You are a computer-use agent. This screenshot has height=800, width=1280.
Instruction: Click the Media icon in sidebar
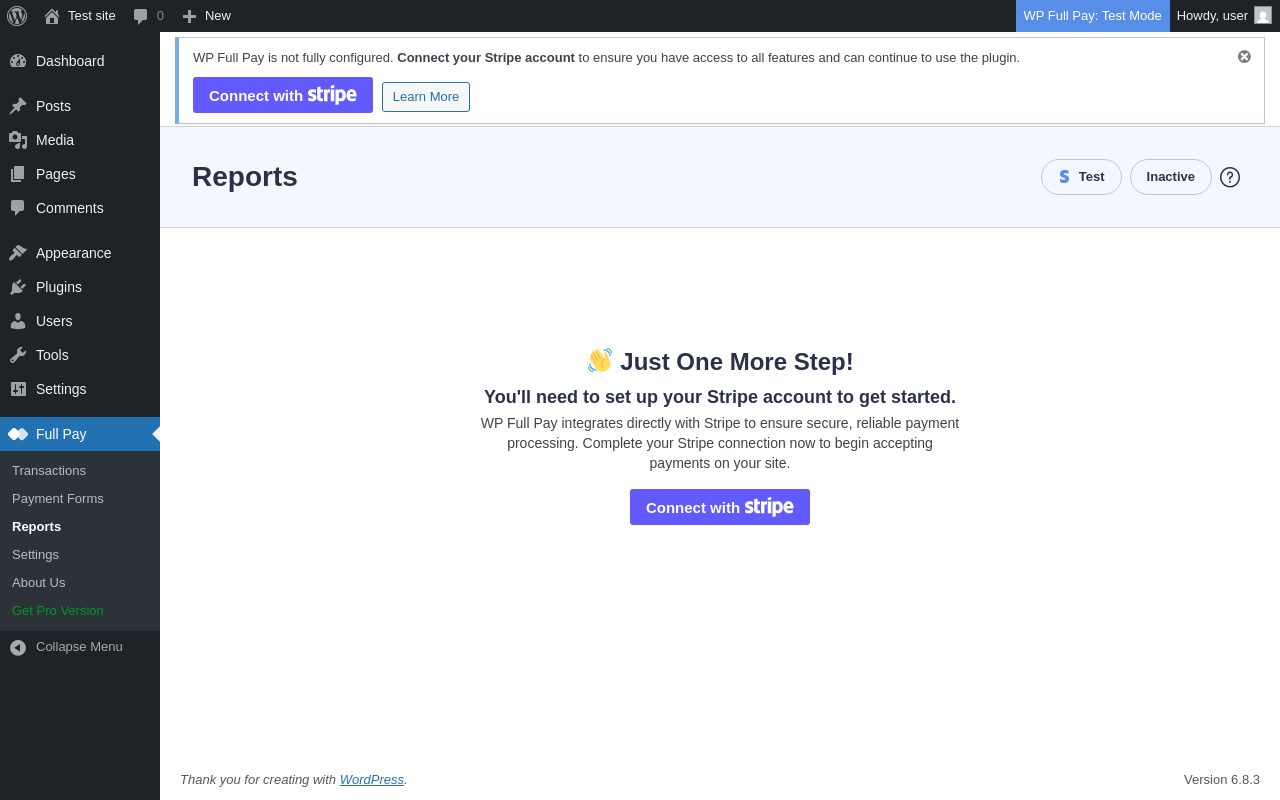(x=18, y=140)
